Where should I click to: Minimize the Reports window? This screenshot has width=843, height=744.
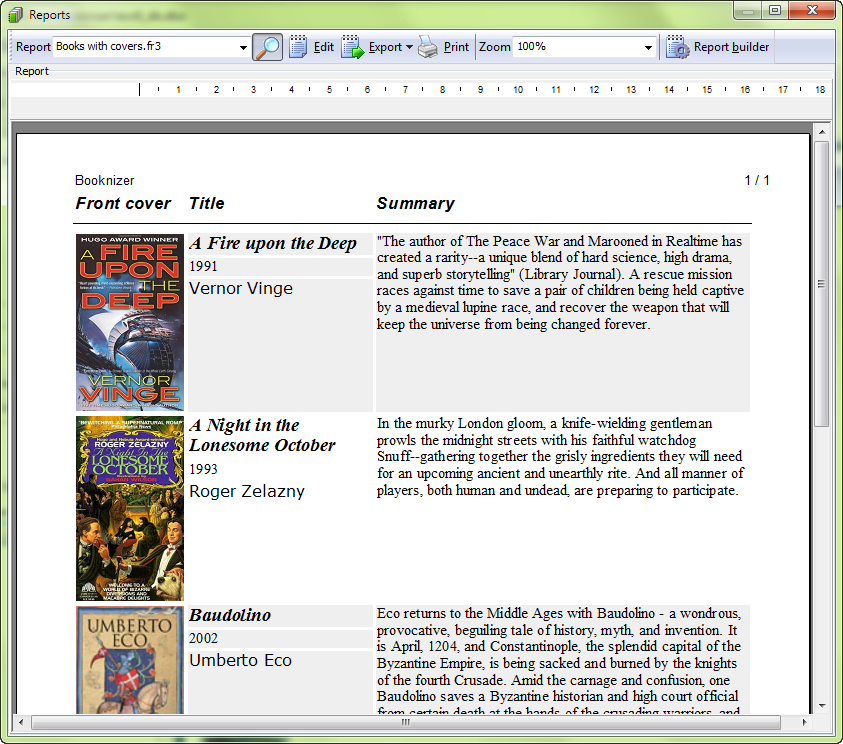tap(747, 10)
